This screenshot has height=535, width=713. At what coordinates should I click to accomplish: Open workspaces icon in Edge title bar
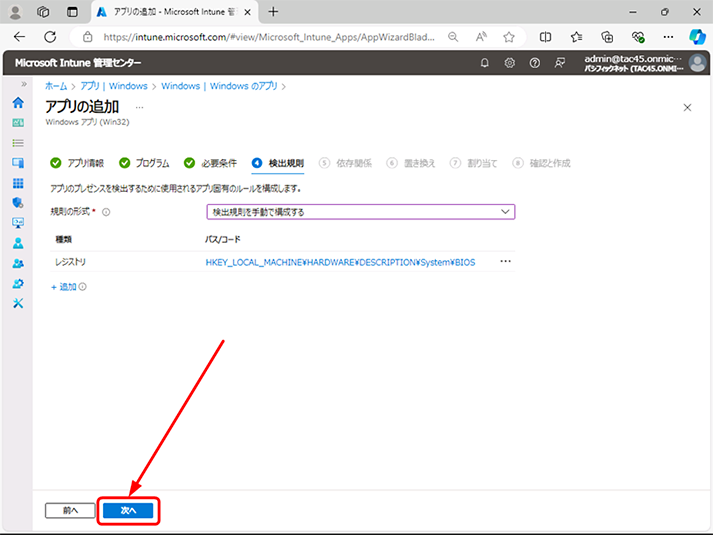coord(43,12)
